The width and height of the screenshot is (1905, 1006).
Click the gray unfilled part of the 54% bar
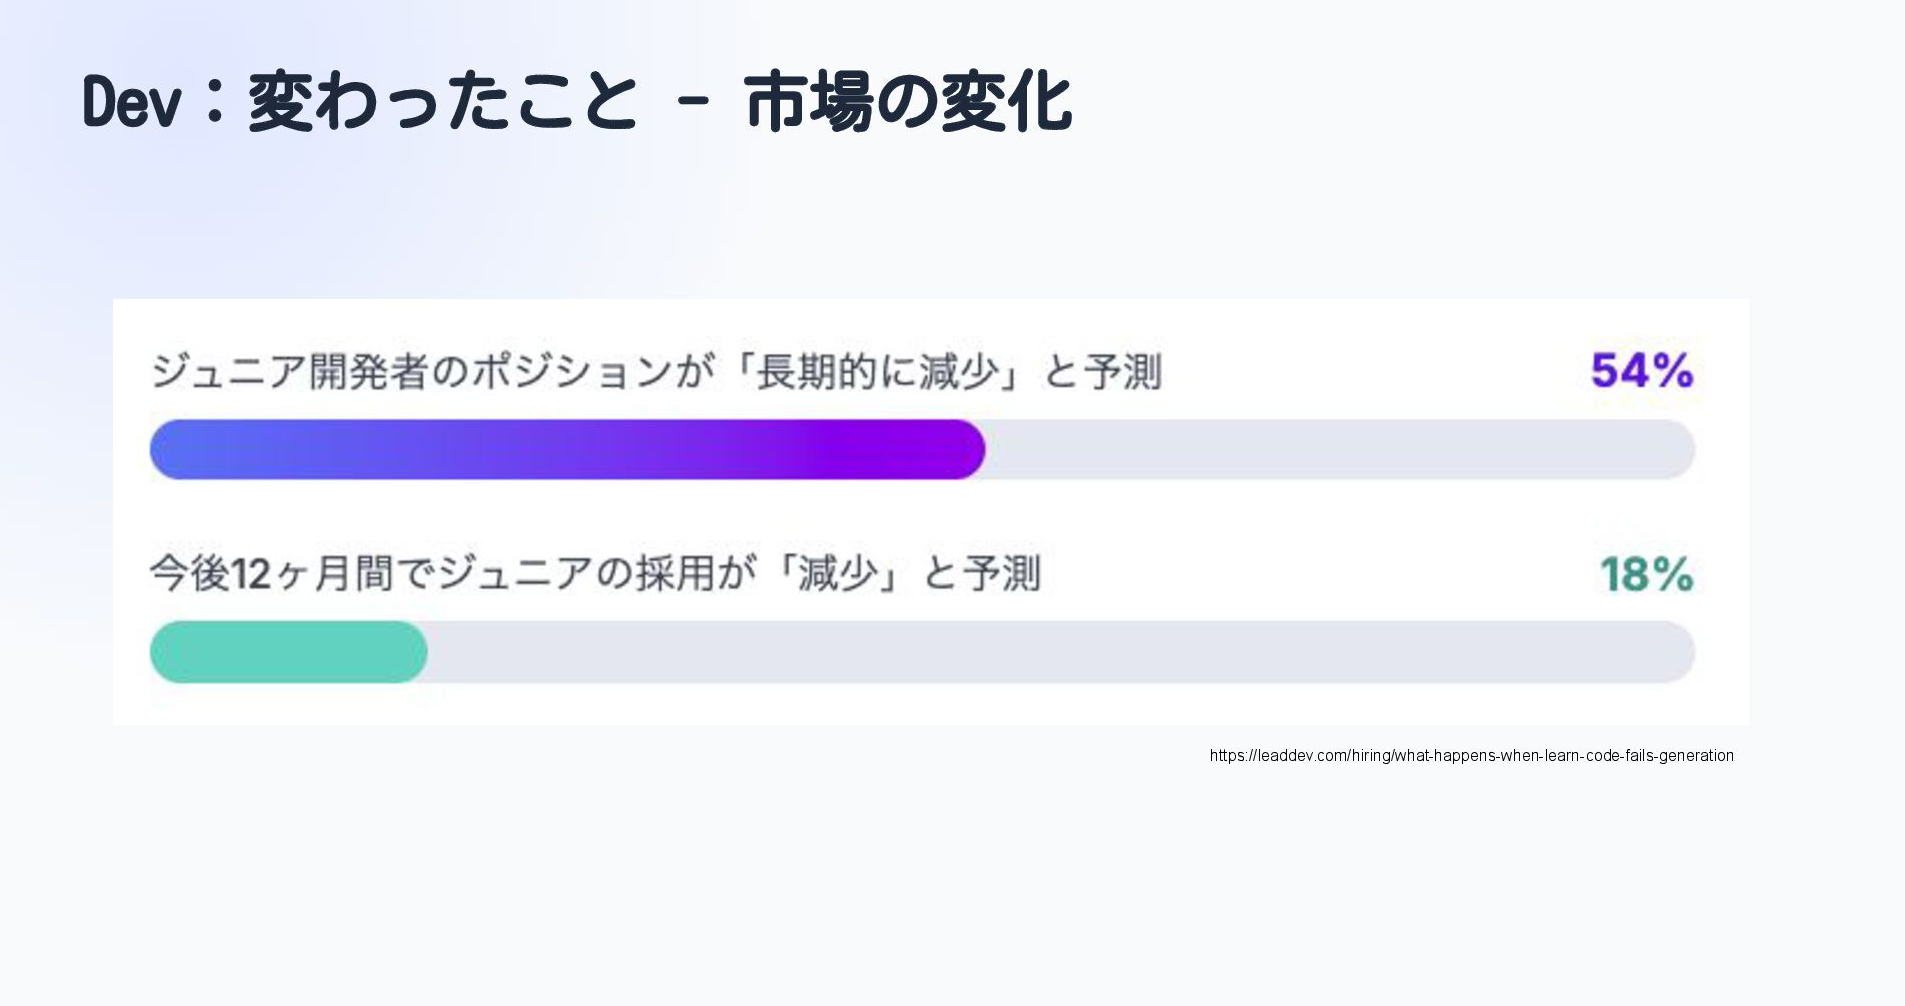(1340, 450)
